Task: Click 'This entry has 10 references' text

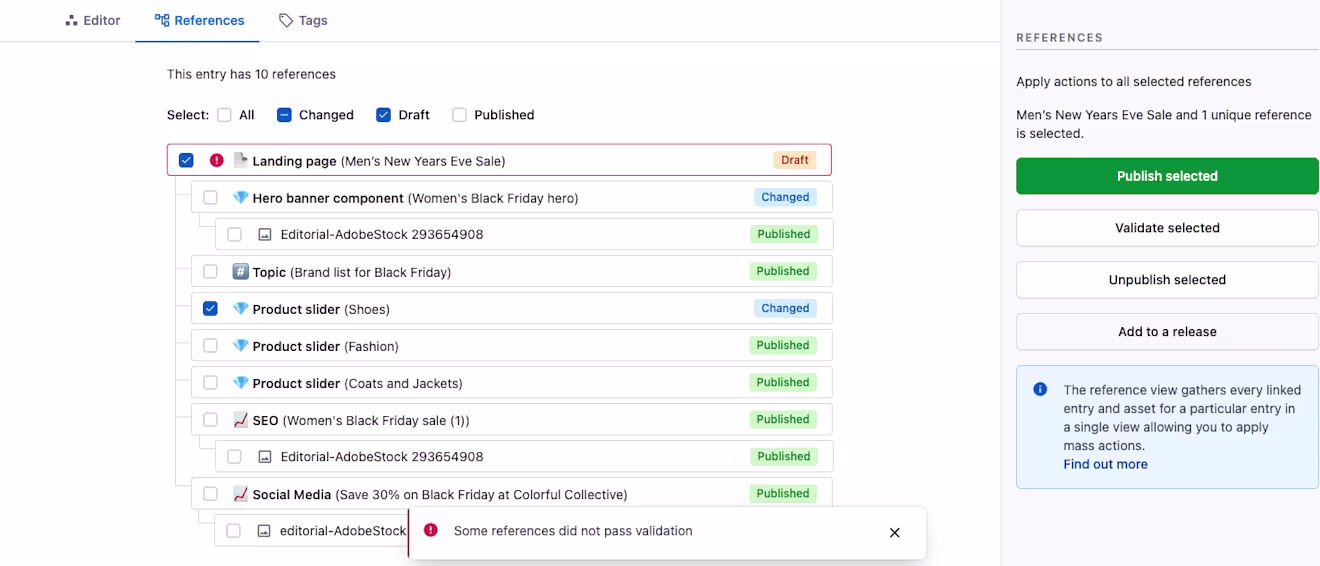Action: click(251, 74)
